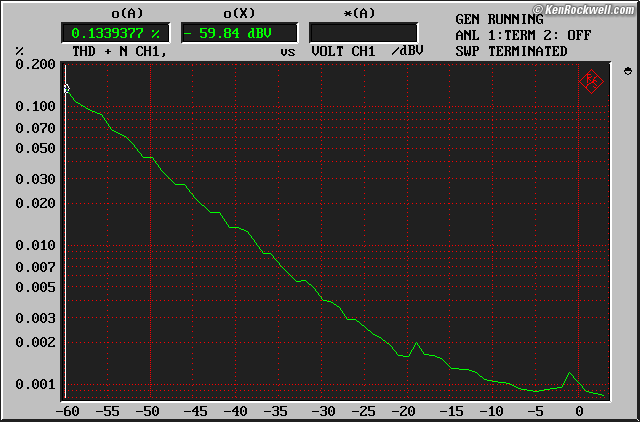This screenshot has width=640, height=422.
Task: Click the -15 x-axis label
Action: click(451, 411)
